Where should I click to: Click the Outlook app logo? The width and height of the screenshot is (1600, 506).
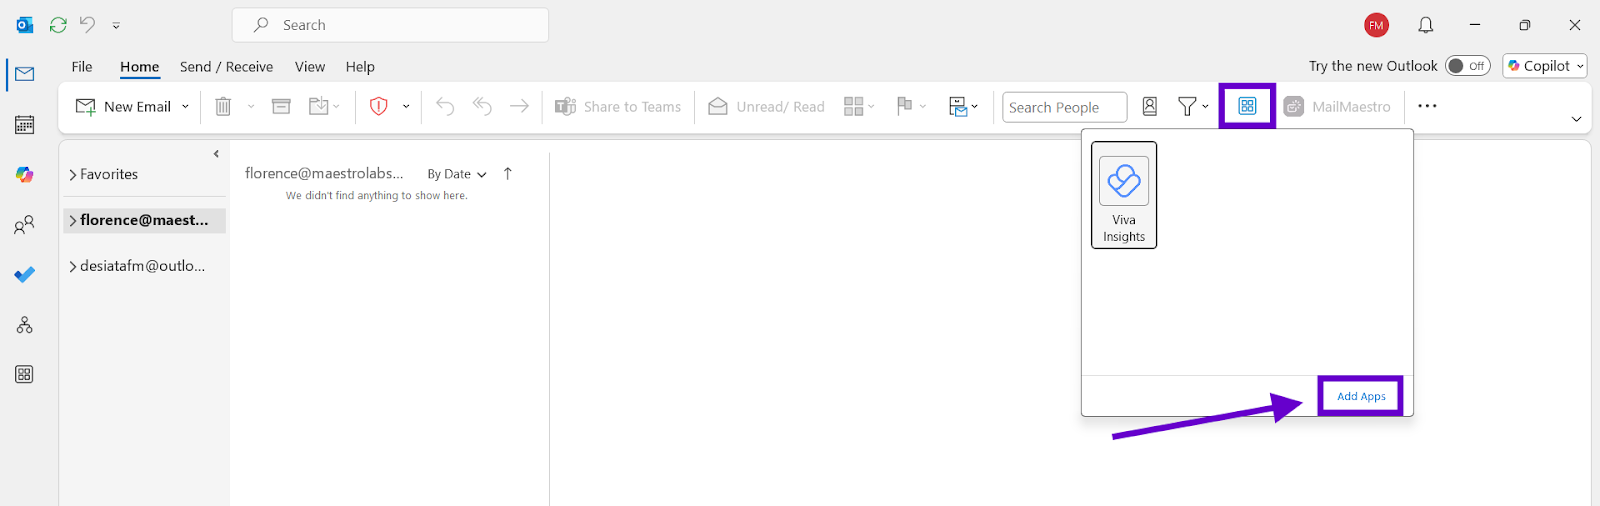pos(25,25)
